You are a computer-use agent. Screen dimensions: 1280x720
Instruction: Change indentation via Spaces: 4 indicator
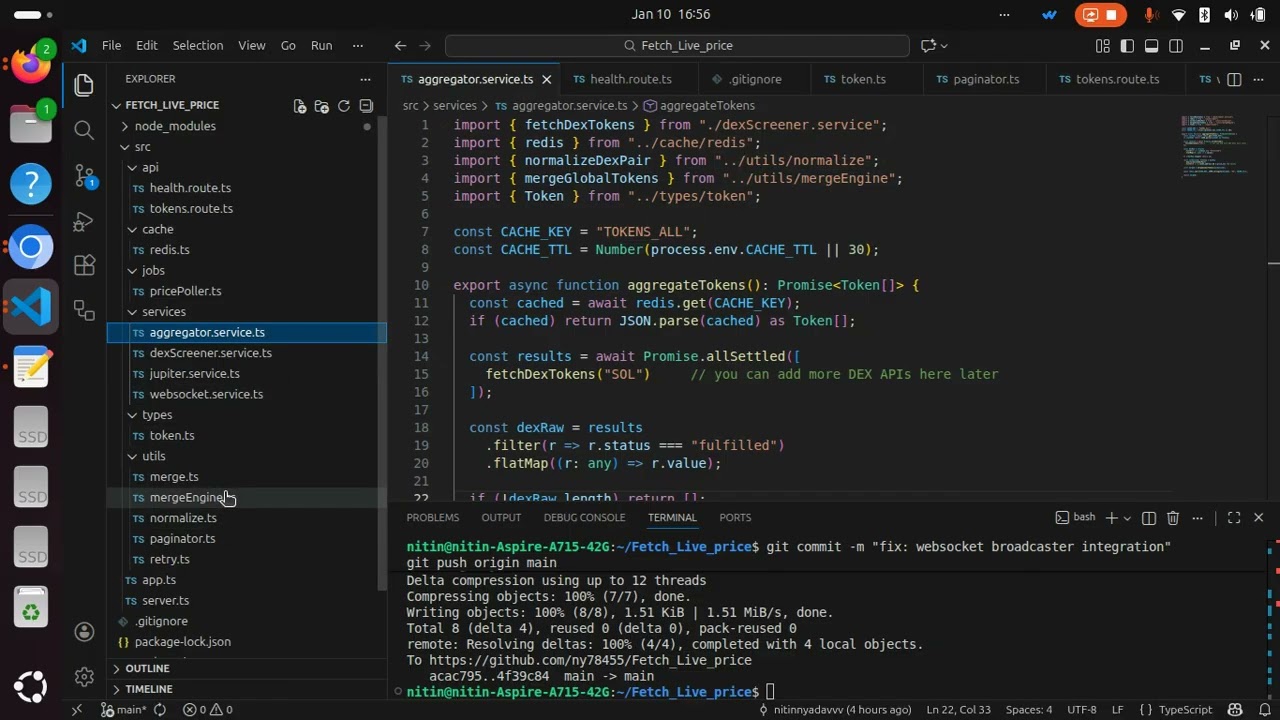1029,709
